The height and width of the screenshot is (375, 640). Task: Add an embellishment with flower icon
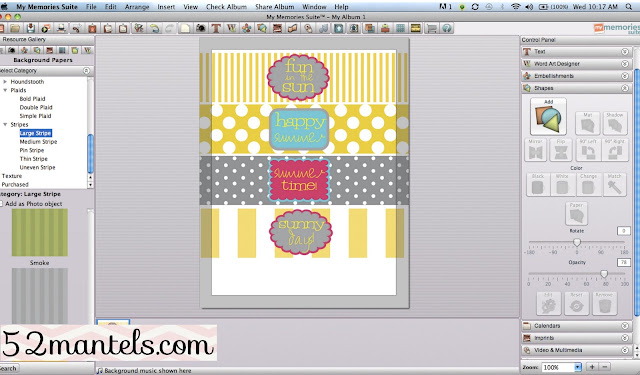(247, 28)
